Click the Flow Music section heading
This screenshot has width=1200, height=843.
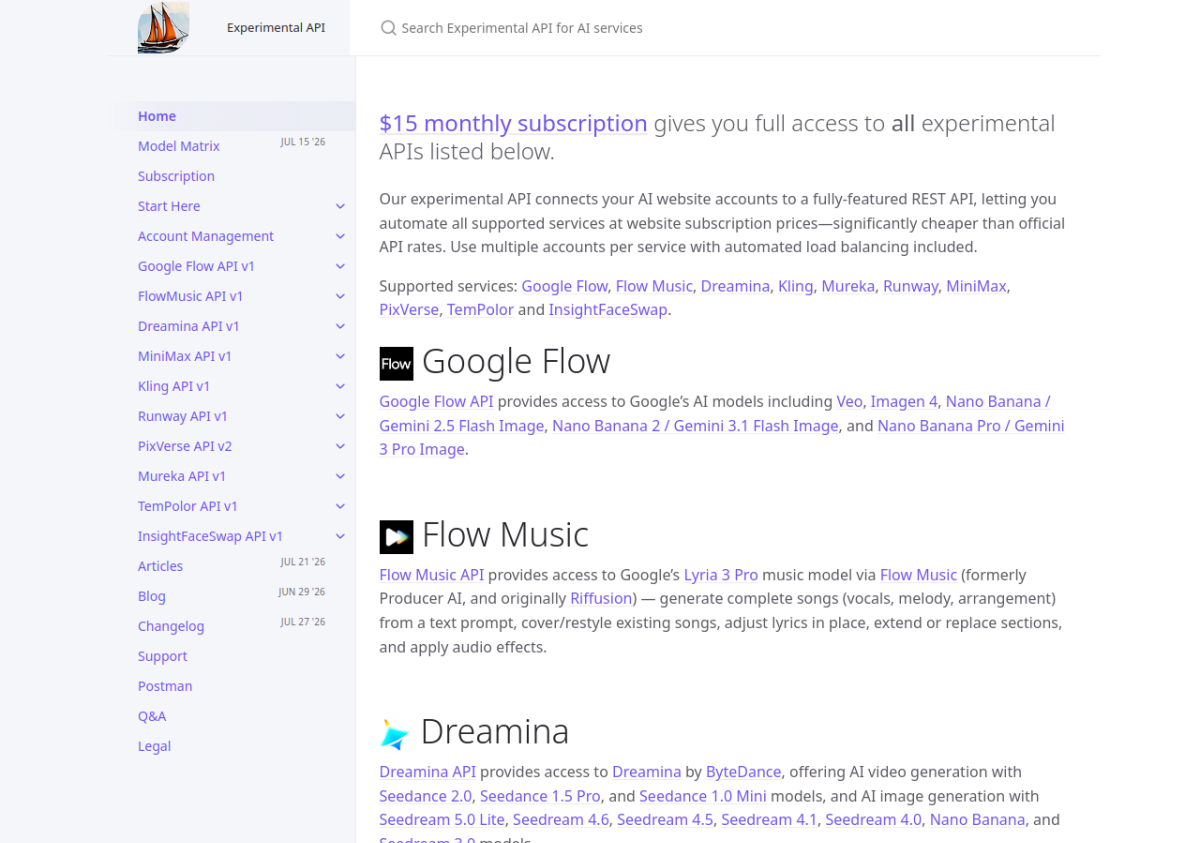pos(505,535)
